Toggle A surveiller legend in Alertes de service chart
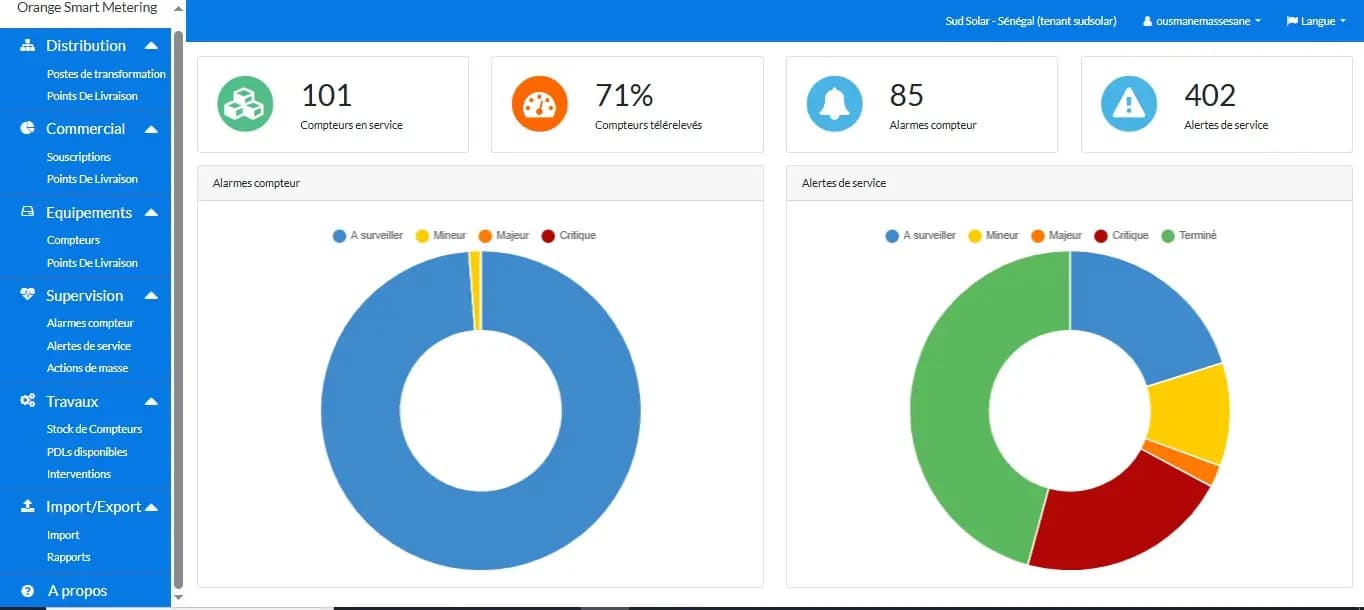Screen dimensions: 1364x610 coord(921,236)
